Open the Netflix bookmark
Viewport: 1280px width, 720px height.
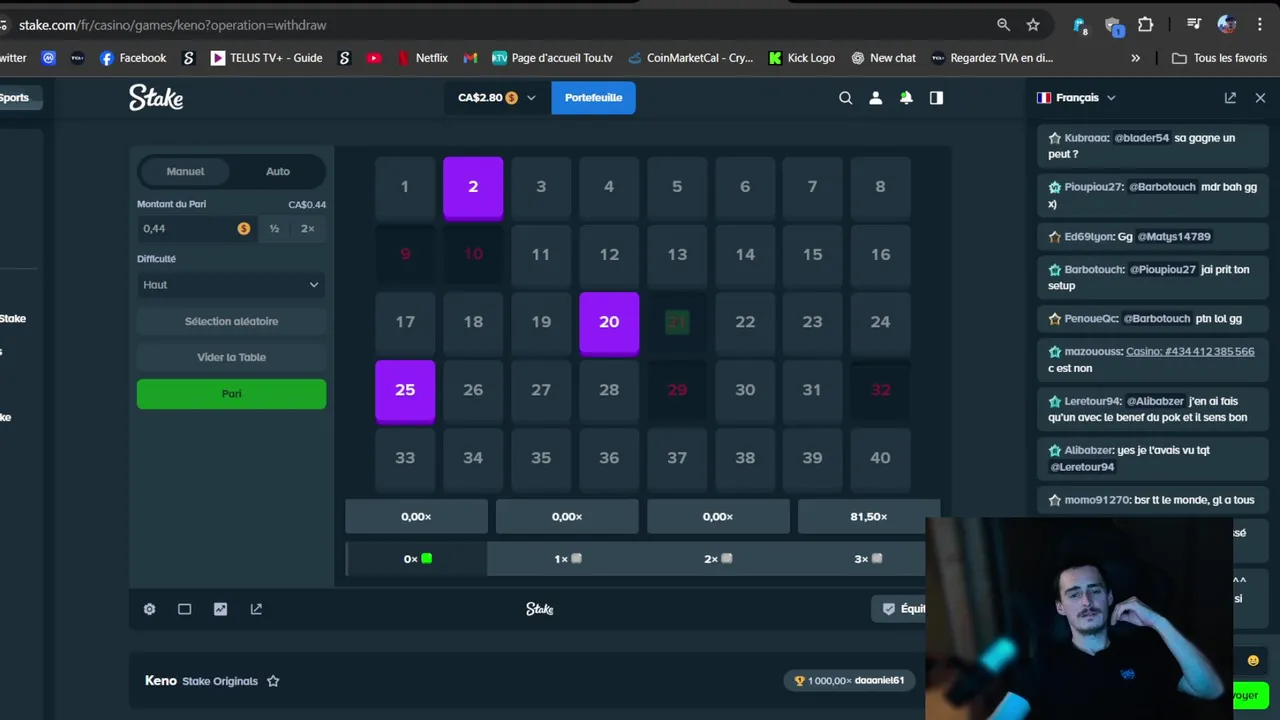tap(423, 58)
